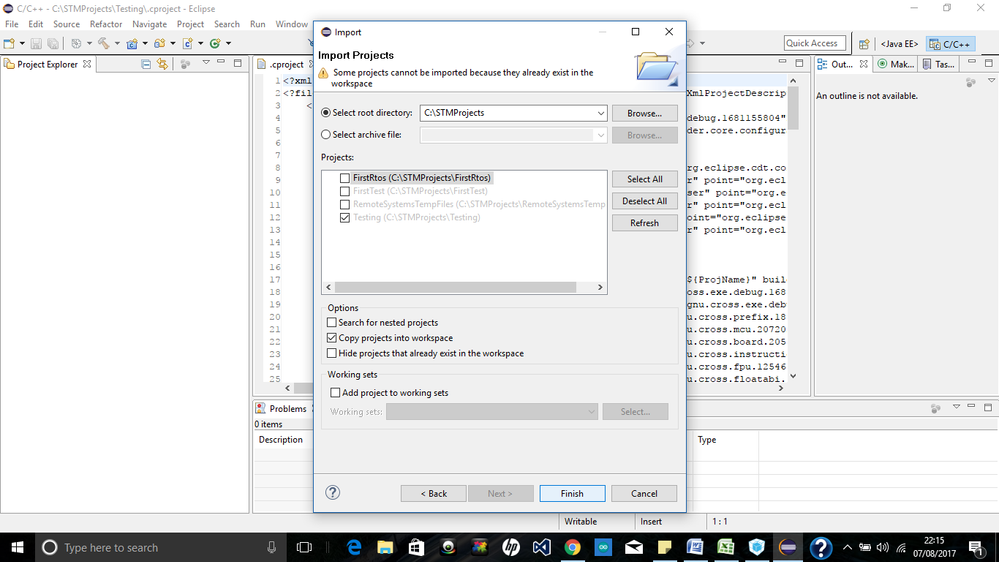Click the Build (hammer) toolbar icon

pyautogui.click(x=103, y=43)
